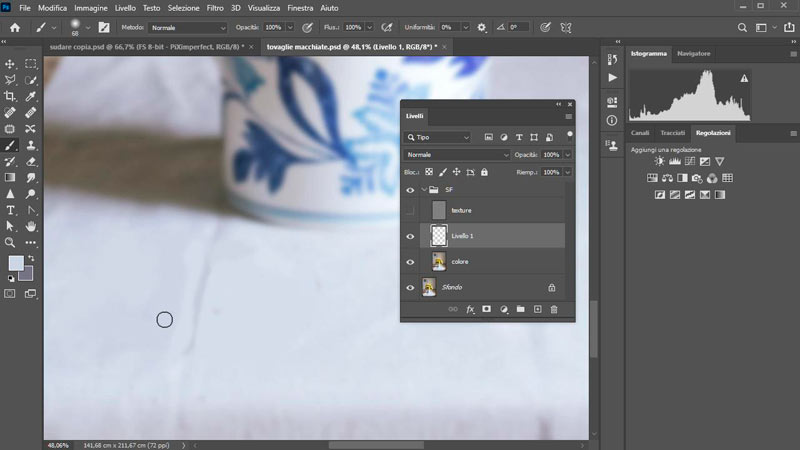
Task: Select the Livello 1 layer thumbnail
Action: 439,236
